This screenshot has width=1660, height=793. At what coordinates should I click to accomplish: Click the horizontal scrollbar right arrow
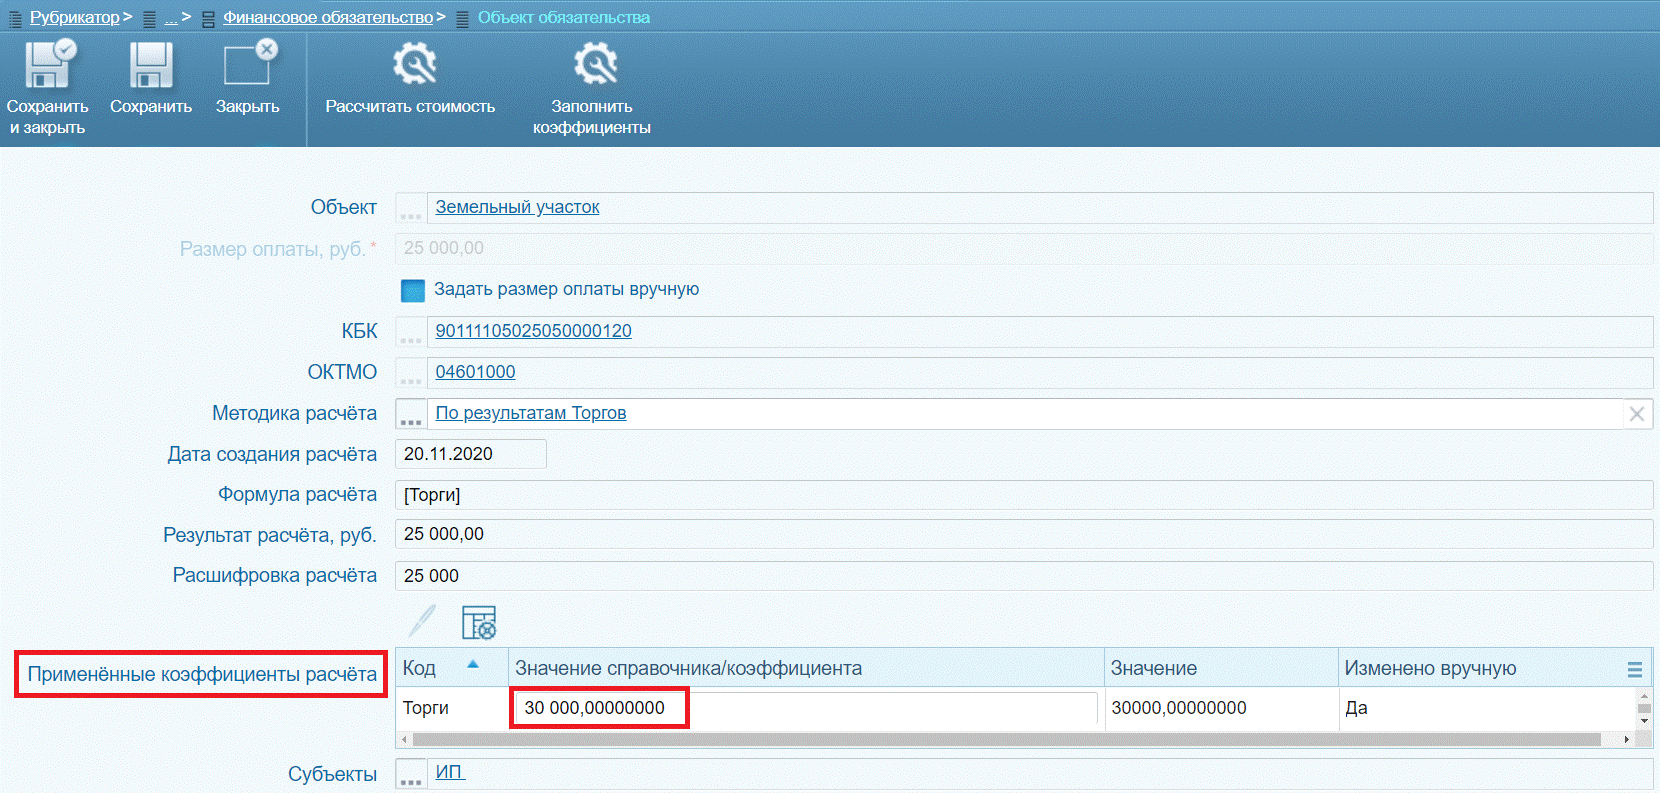pos(1627,740)
